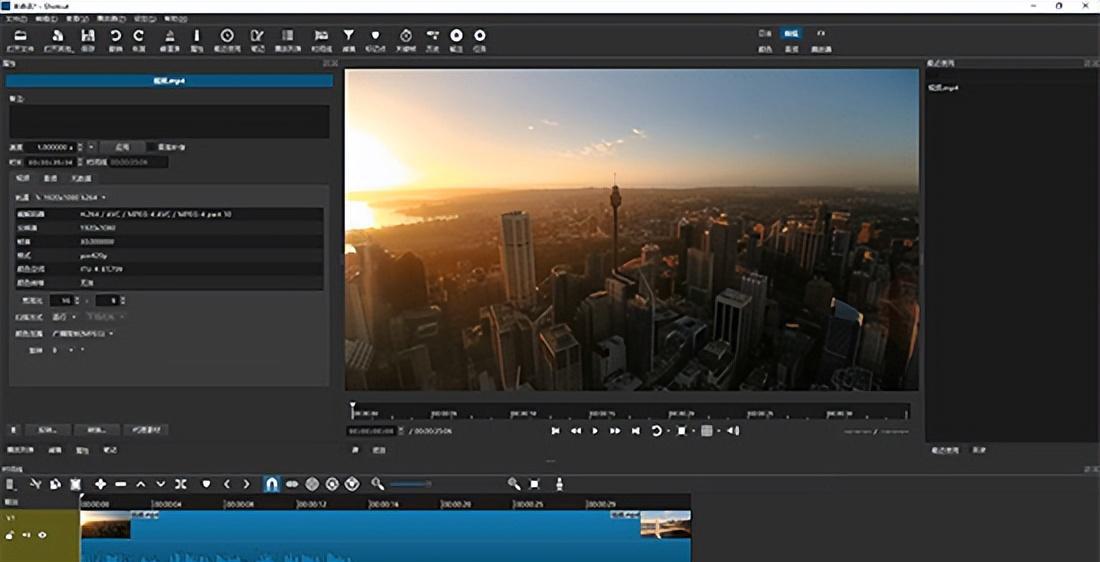Open the Edit menu
This screenshot has width=1100, height=562.
tap(46, 19)
